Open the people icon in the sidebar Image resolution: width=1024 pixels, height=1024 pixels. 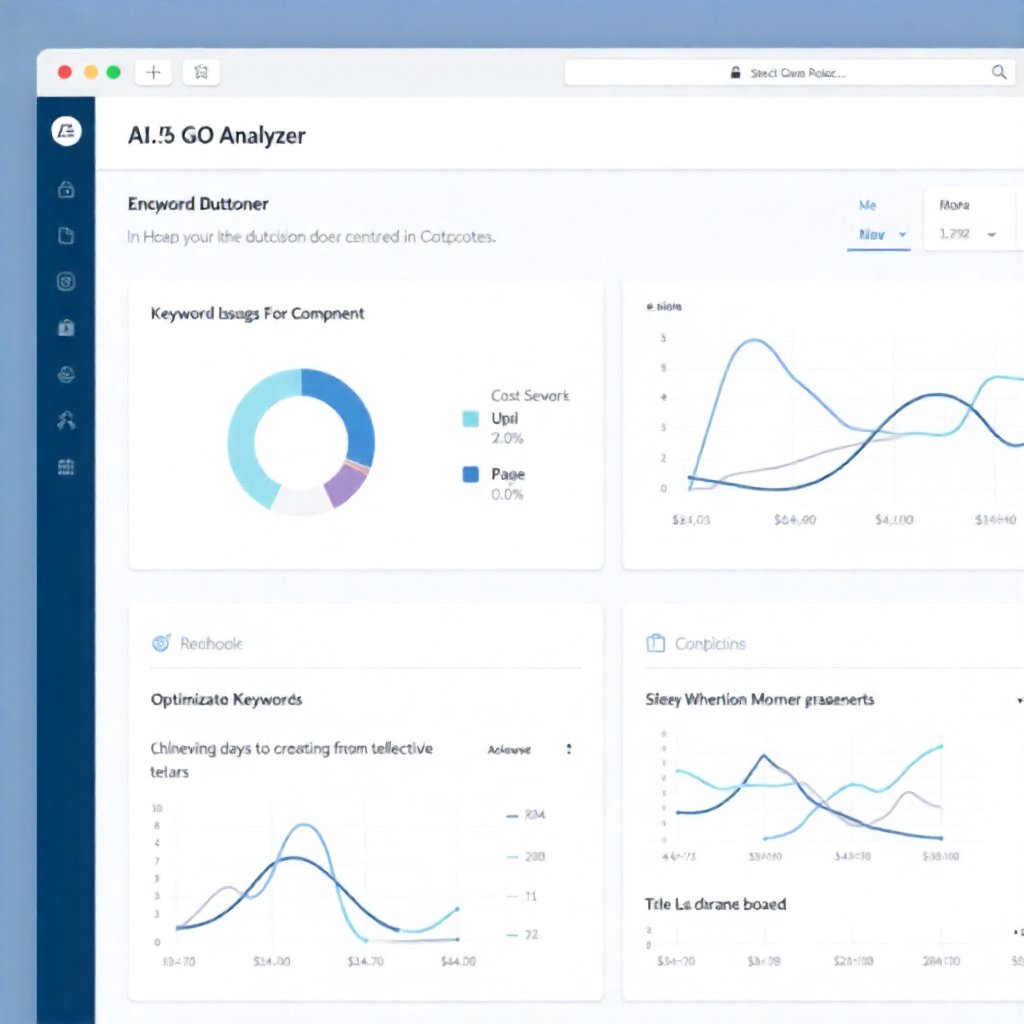66,421
